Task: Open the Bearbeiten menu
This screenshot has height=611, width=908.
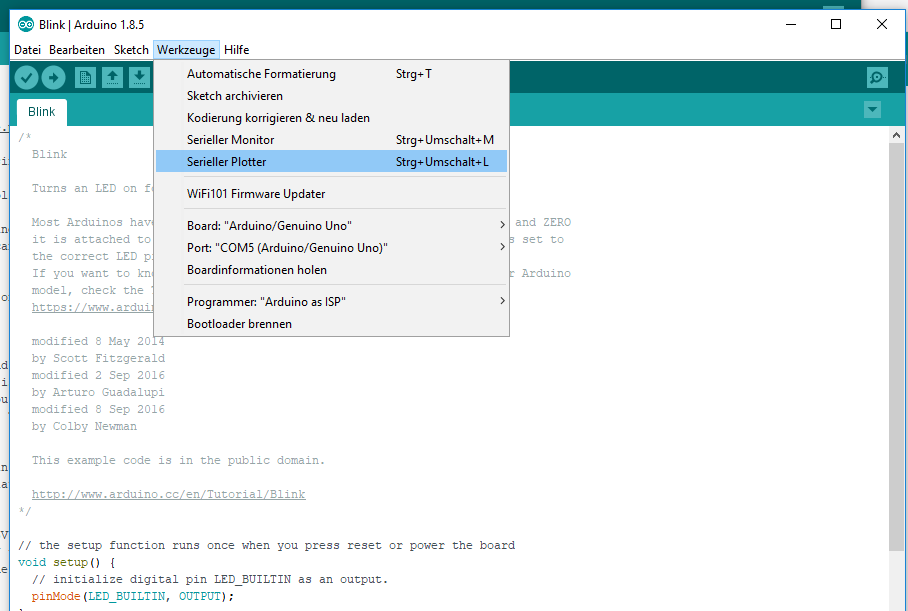Action: [x=77, y=50]
